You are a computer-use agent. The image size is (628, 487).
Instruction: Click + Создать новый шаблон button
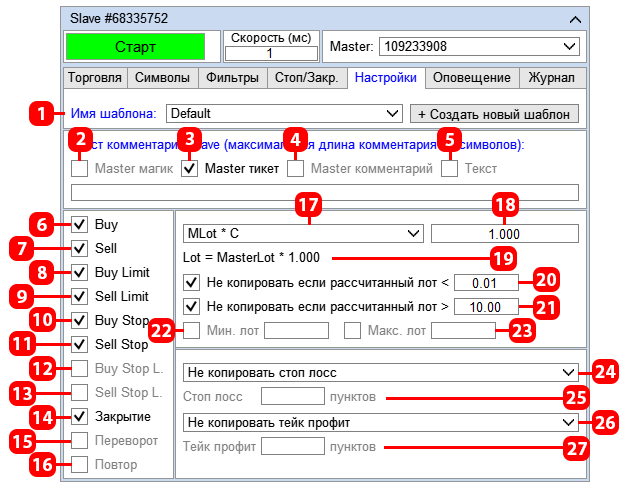coord(494,114)
